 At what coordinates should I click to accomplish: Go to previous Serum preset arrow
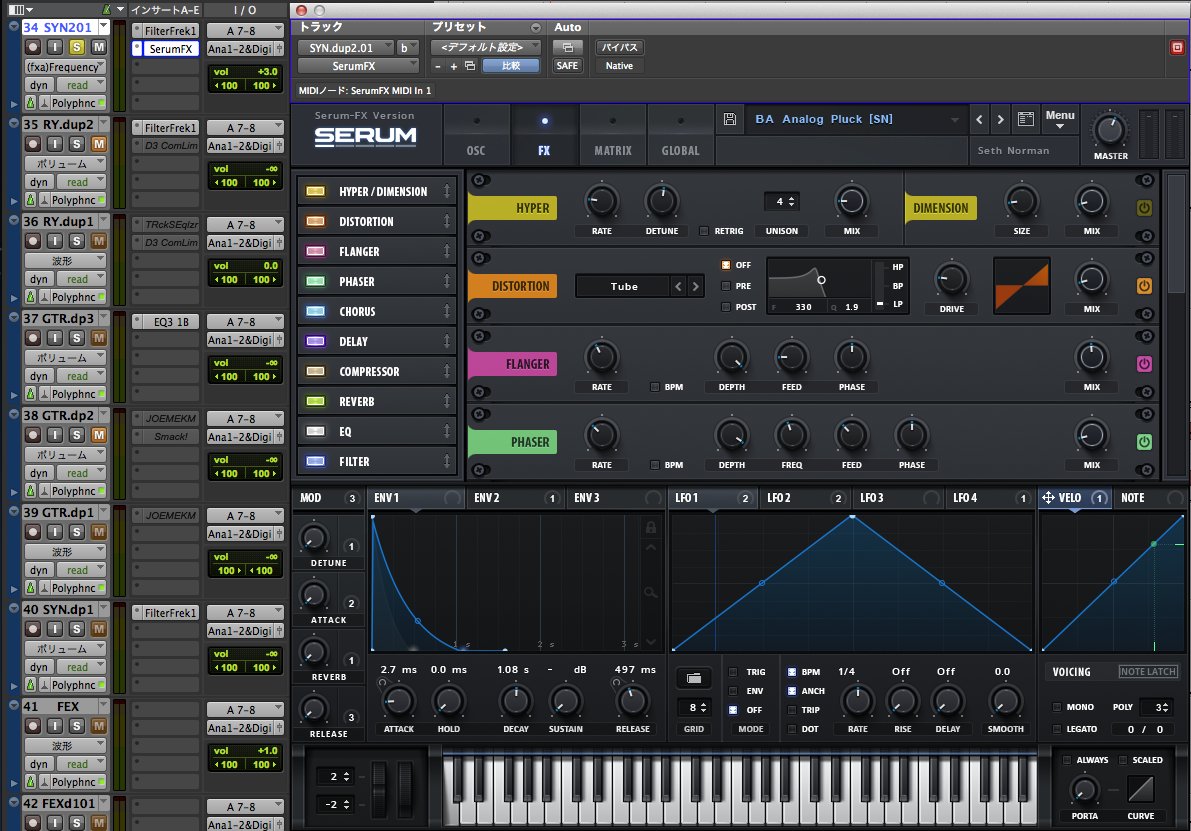[979, 119]
